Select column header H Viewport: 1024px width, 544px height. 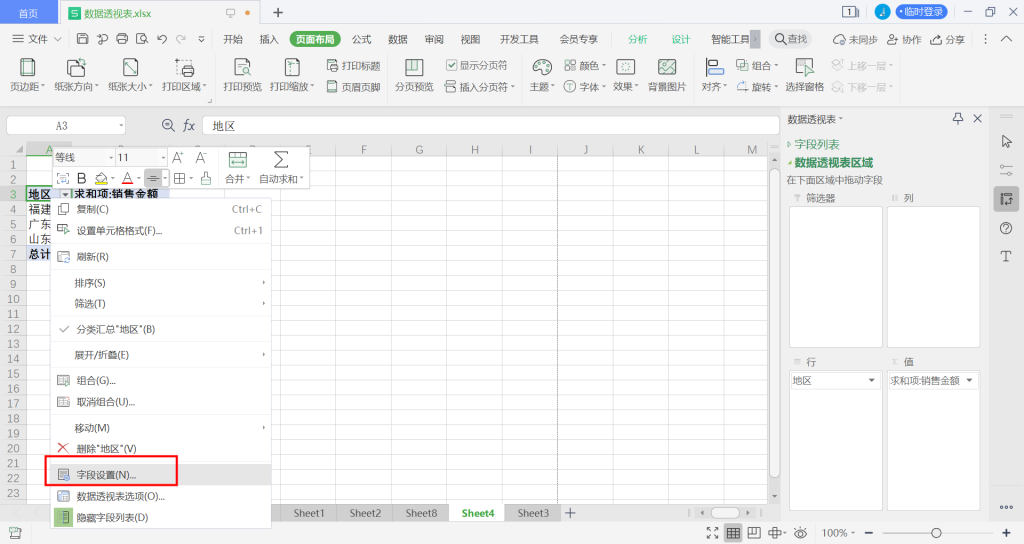(475, 150)
